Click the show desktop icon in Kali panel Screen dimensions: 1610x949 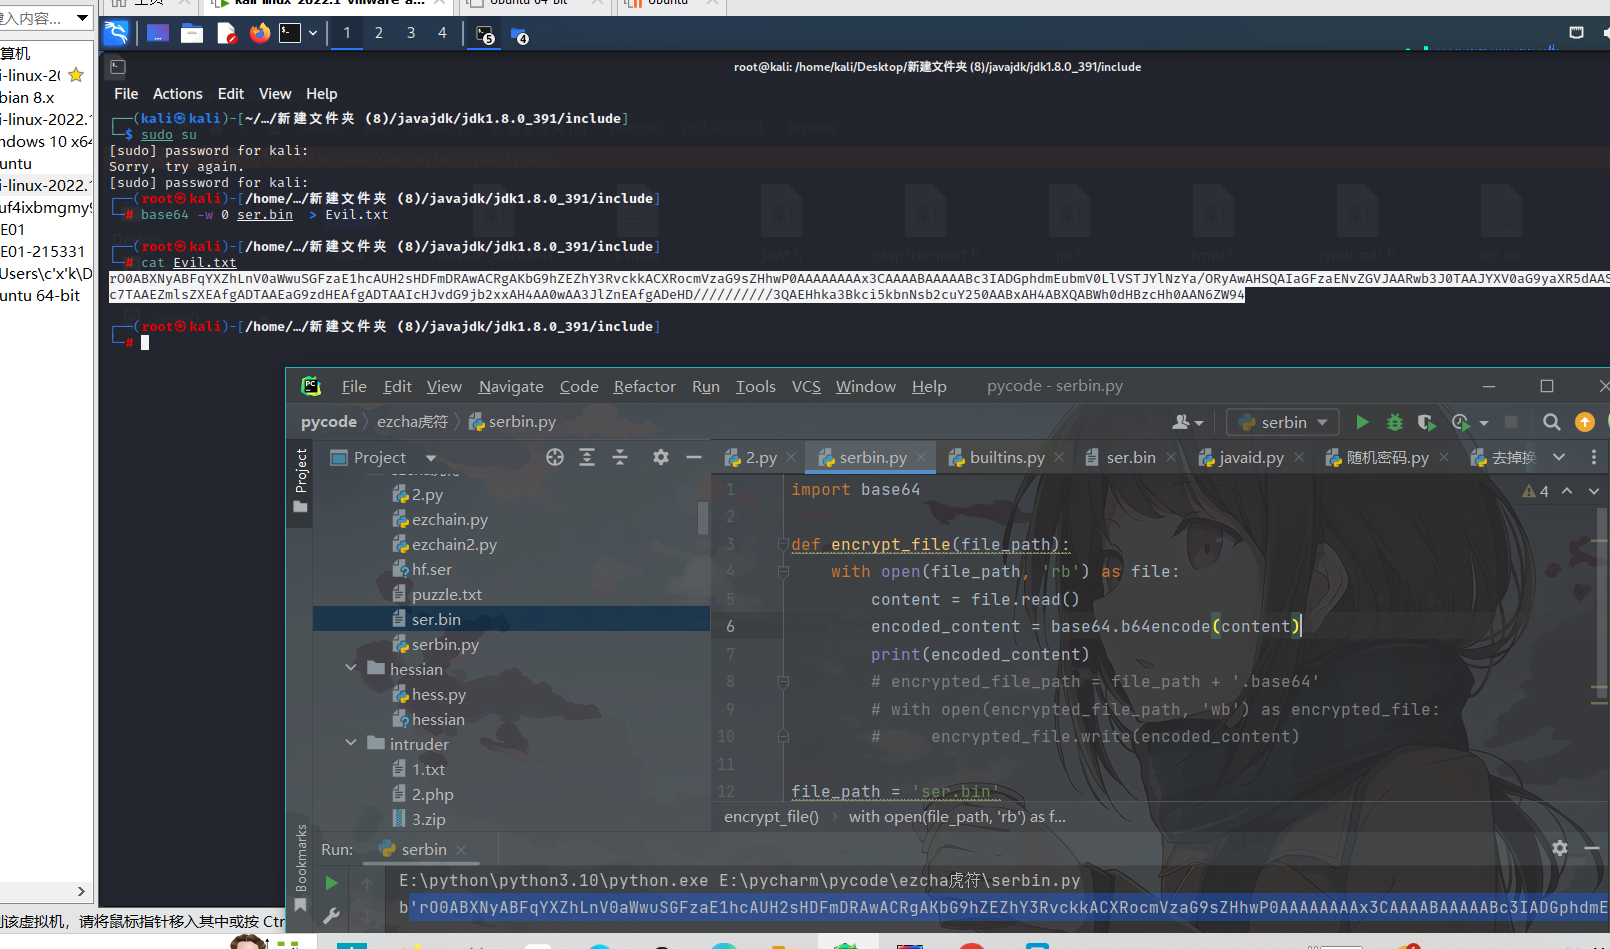157,33
